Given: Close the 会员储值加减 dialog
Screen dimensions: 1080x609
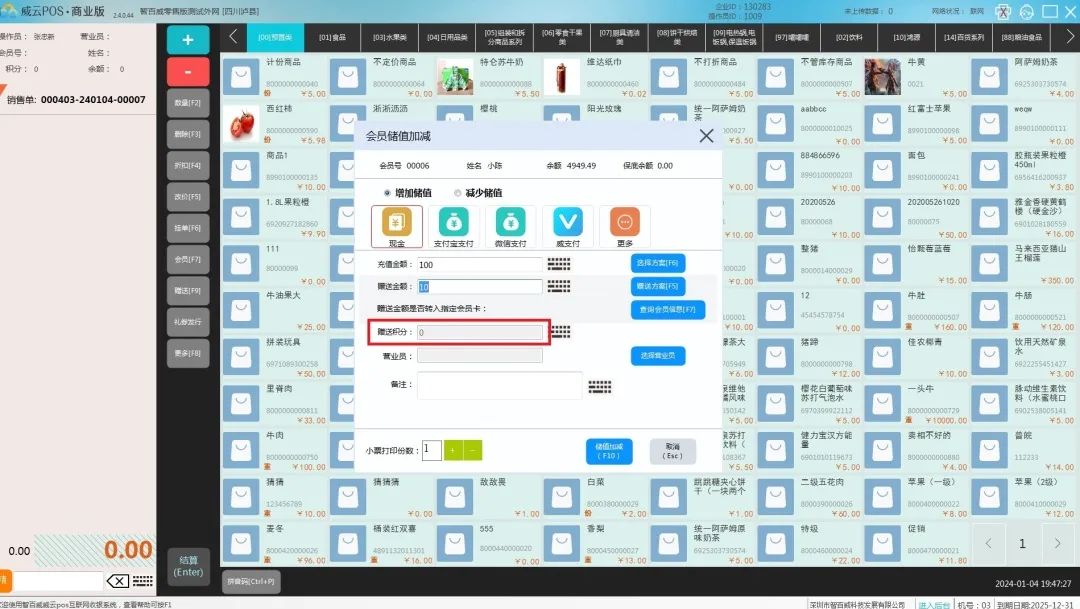Looking at the screenshot, I should click(x=706, y=136).
